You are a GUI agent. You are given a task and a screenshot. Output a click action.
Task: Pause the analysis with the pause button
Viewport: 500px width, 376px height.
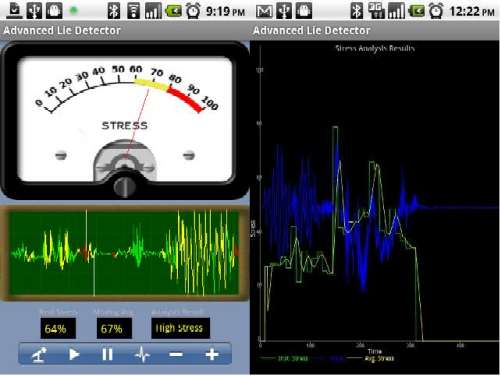pyautogui.click(x=107, y=354)
